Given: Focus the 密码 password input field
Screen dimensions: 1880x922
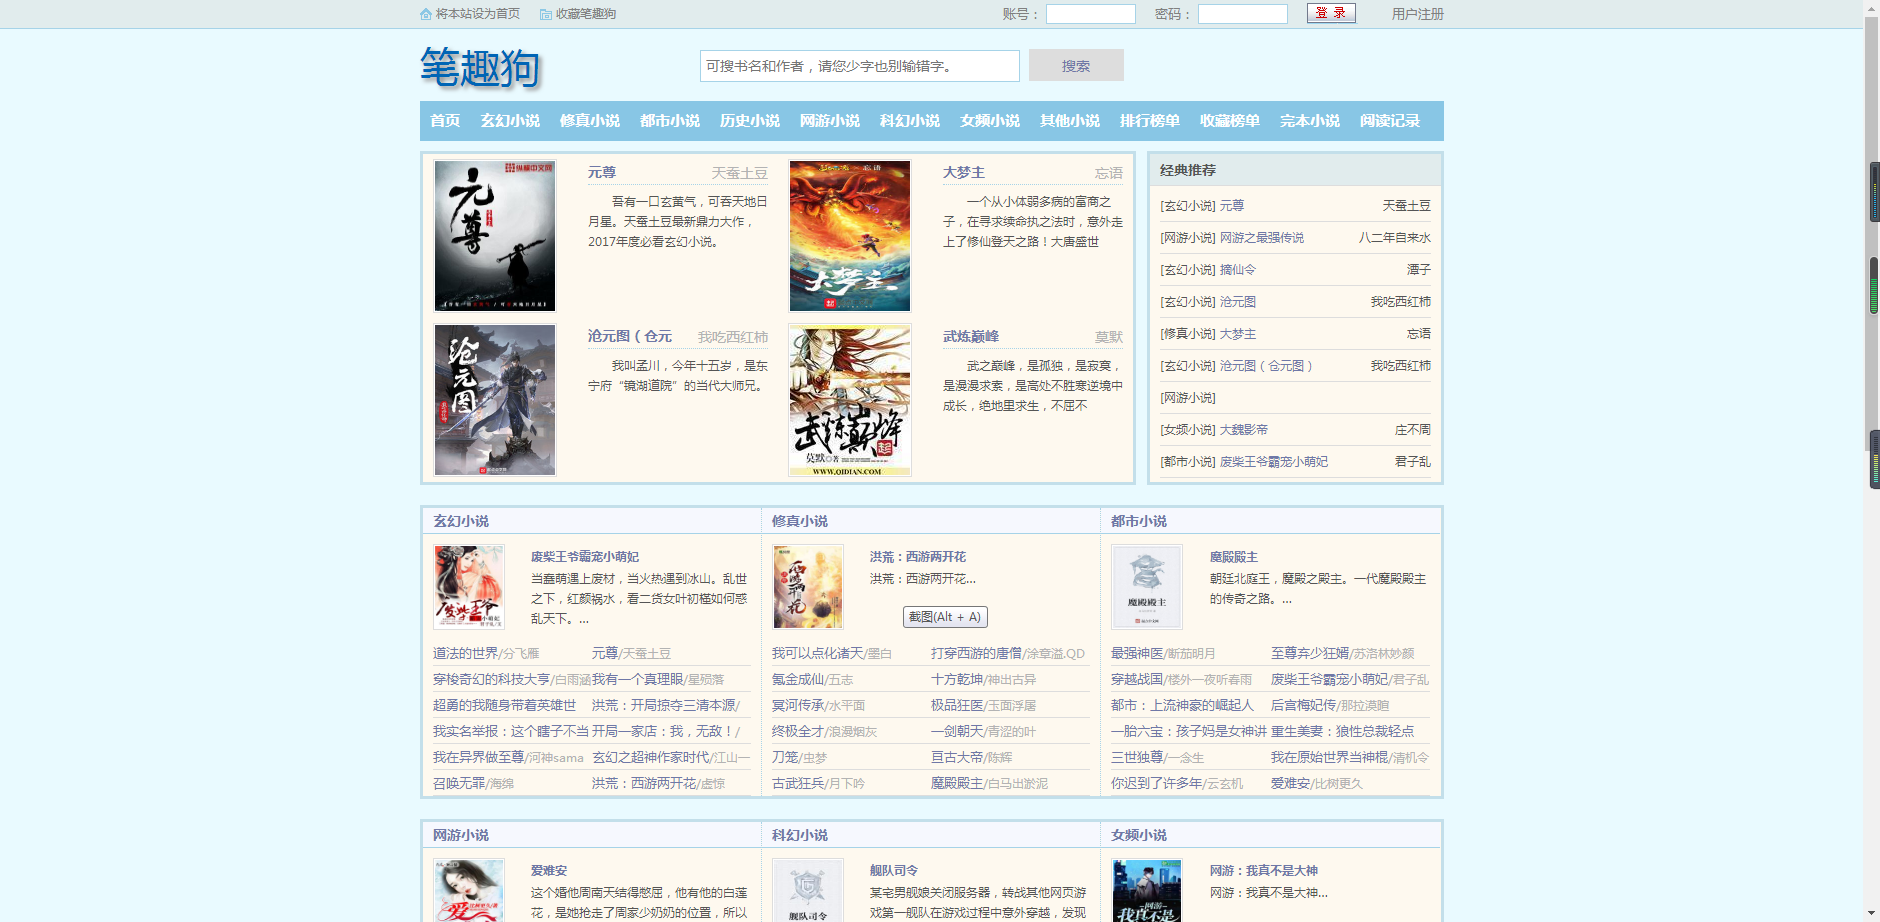Looking at the screenshot, I should pos(1242,14).
